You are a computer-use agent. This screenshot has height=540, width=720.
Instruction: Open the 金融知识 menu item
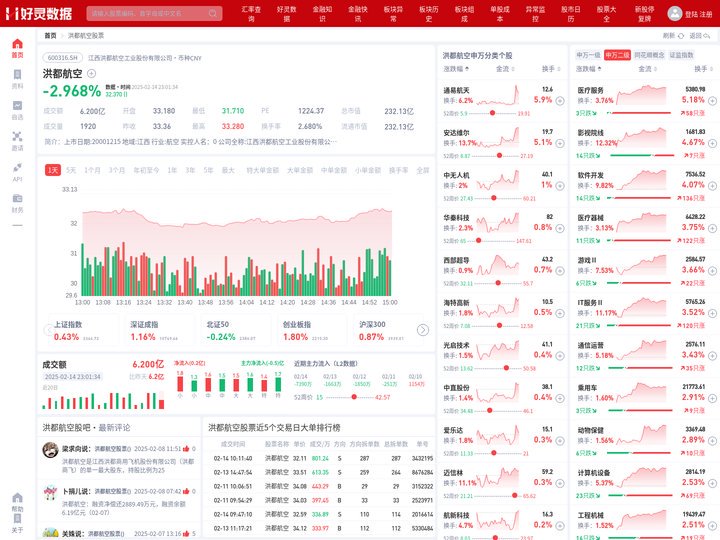coord(322,13)
